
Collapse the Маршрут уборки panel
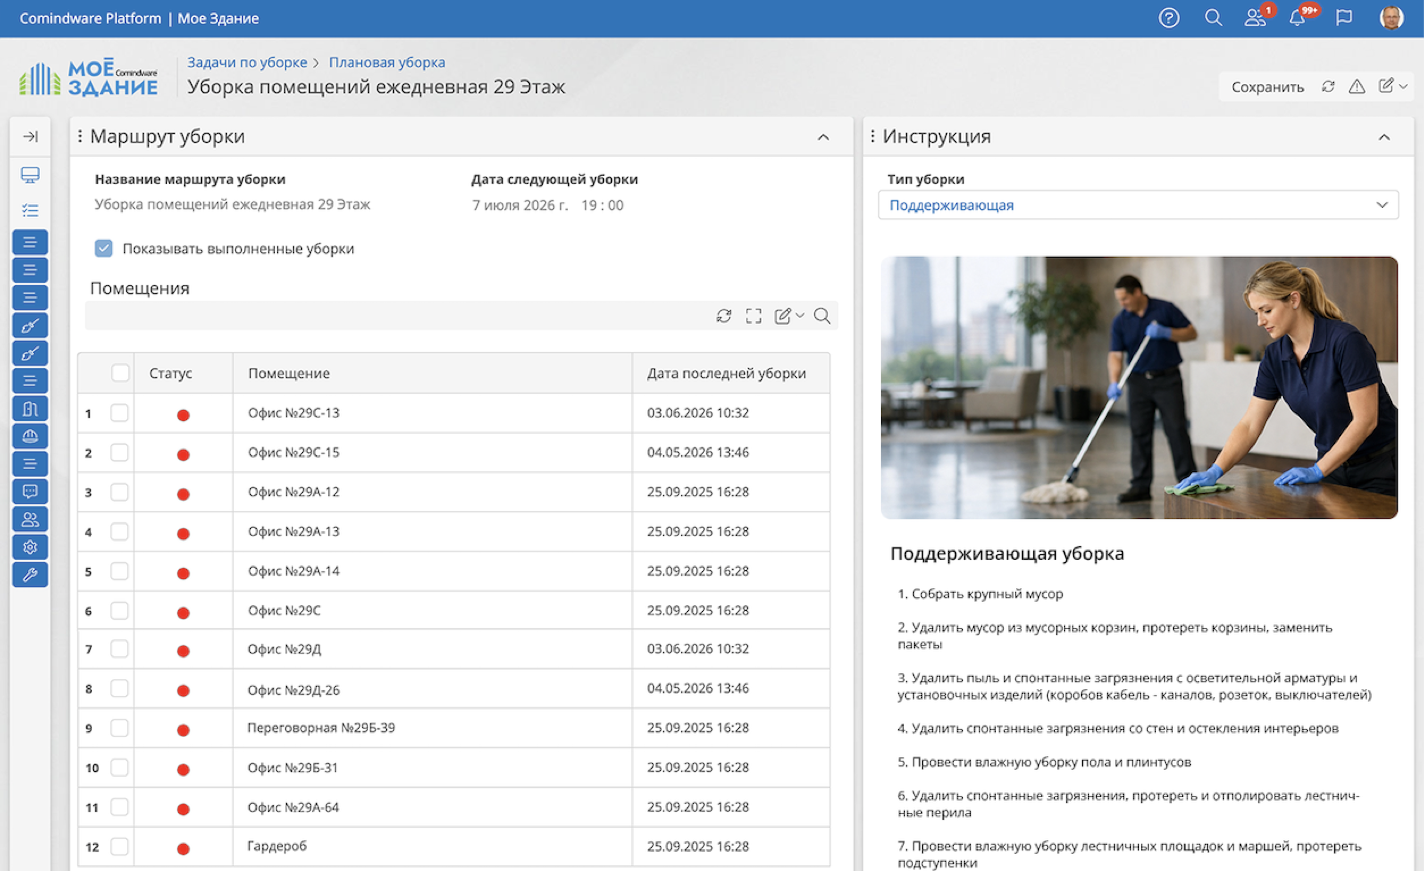823,137
